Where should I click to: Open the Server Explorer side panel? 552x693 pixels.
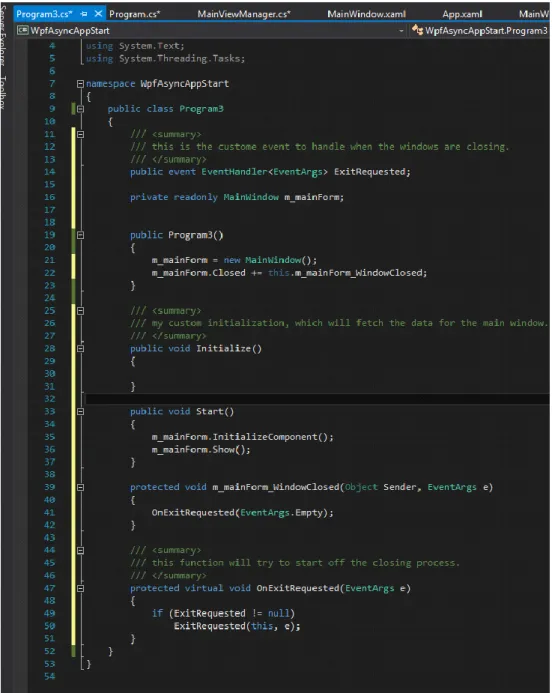3,35
